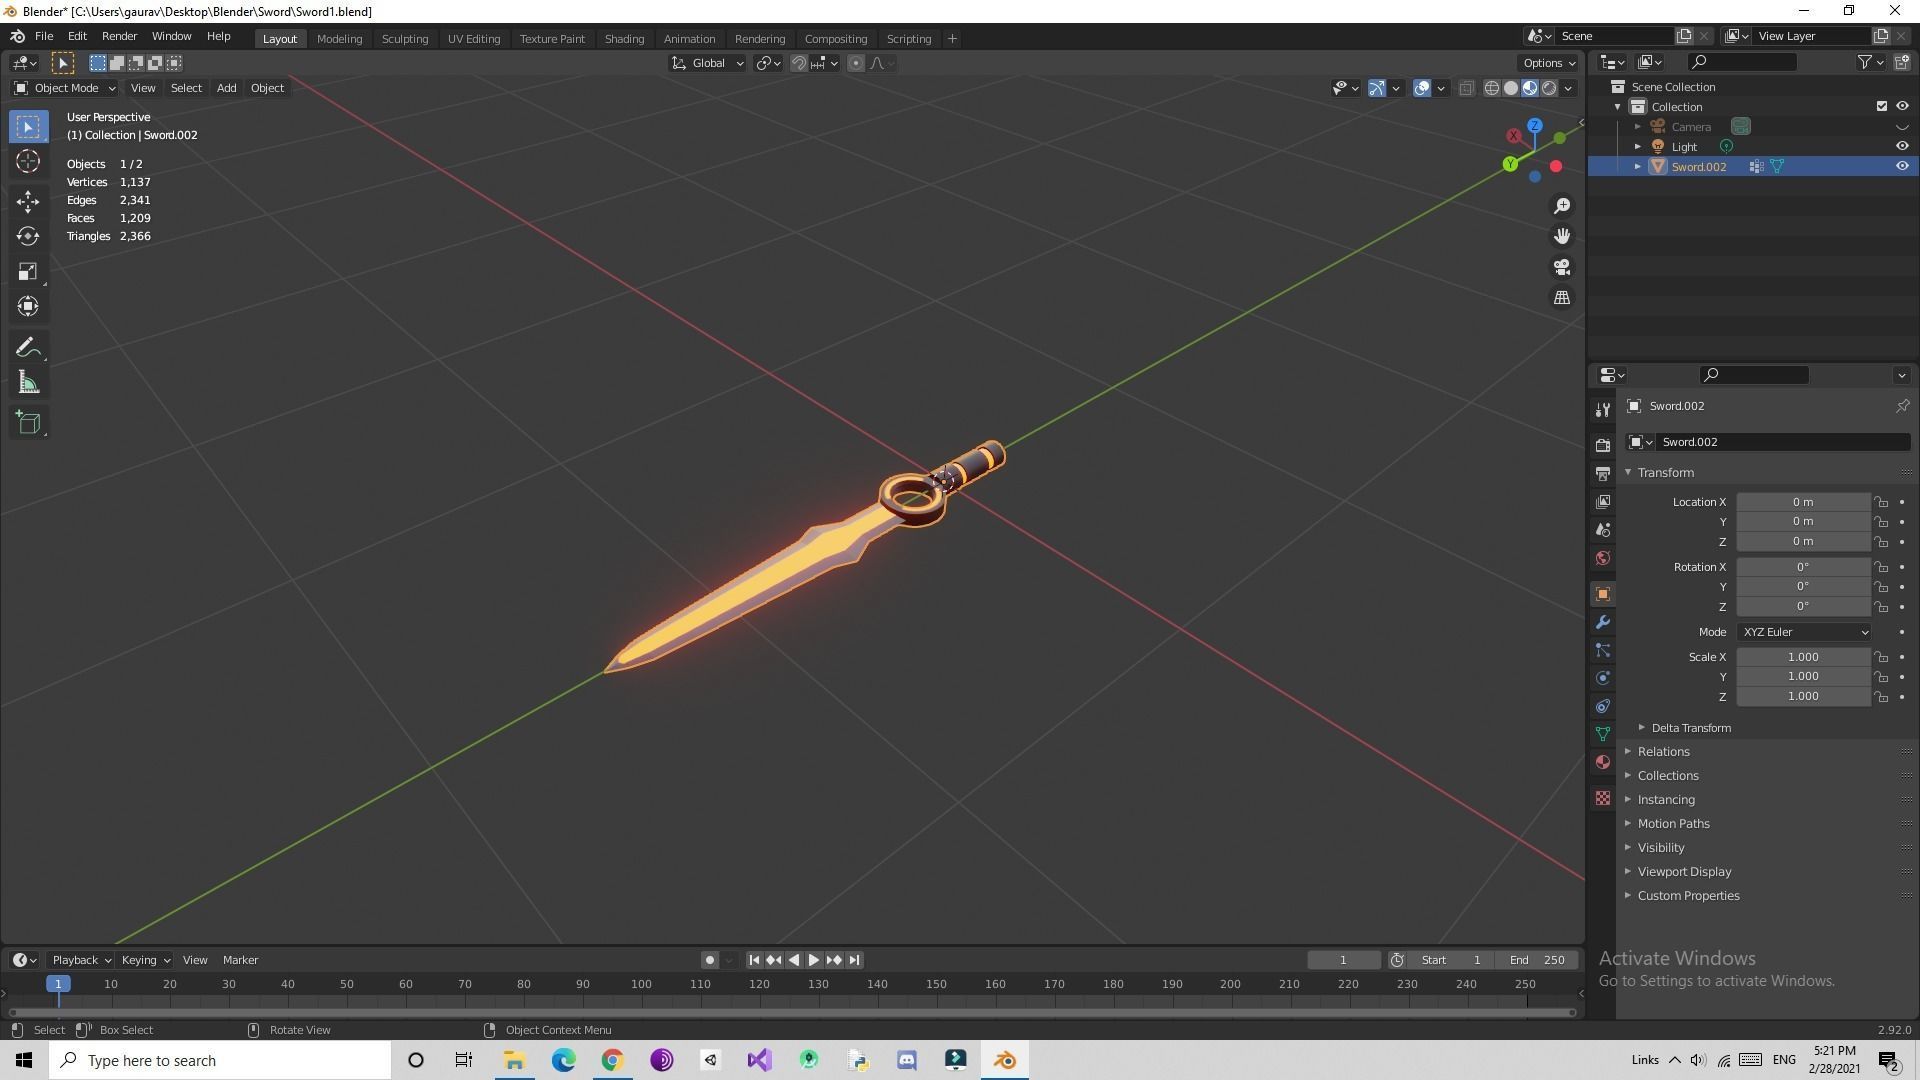Open Render properties tab
Viewport: 1920px width, 1080px height.
pos(1603,445)
